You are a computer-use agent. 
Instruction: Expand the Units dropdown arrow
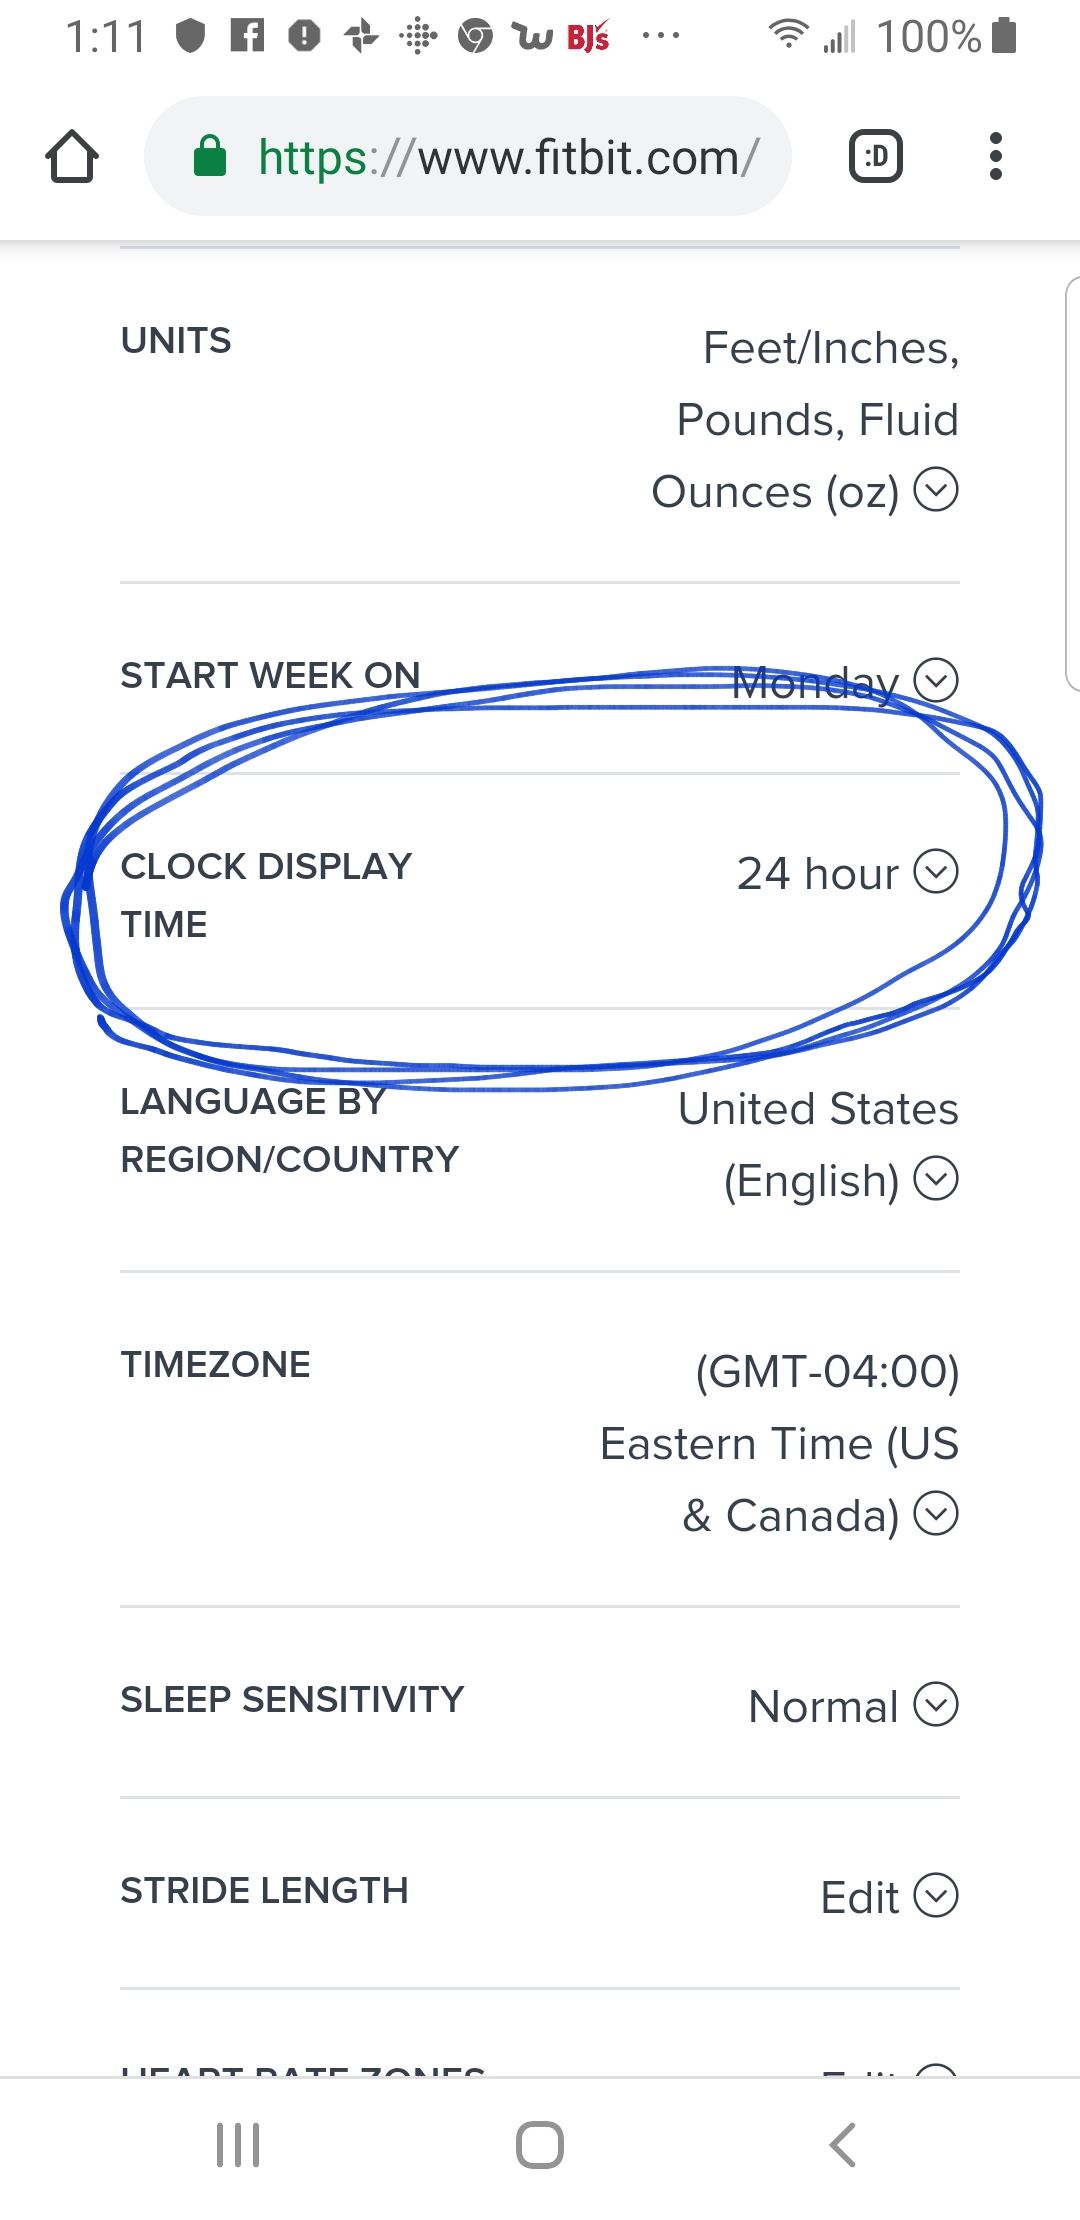tap(936, 490)
